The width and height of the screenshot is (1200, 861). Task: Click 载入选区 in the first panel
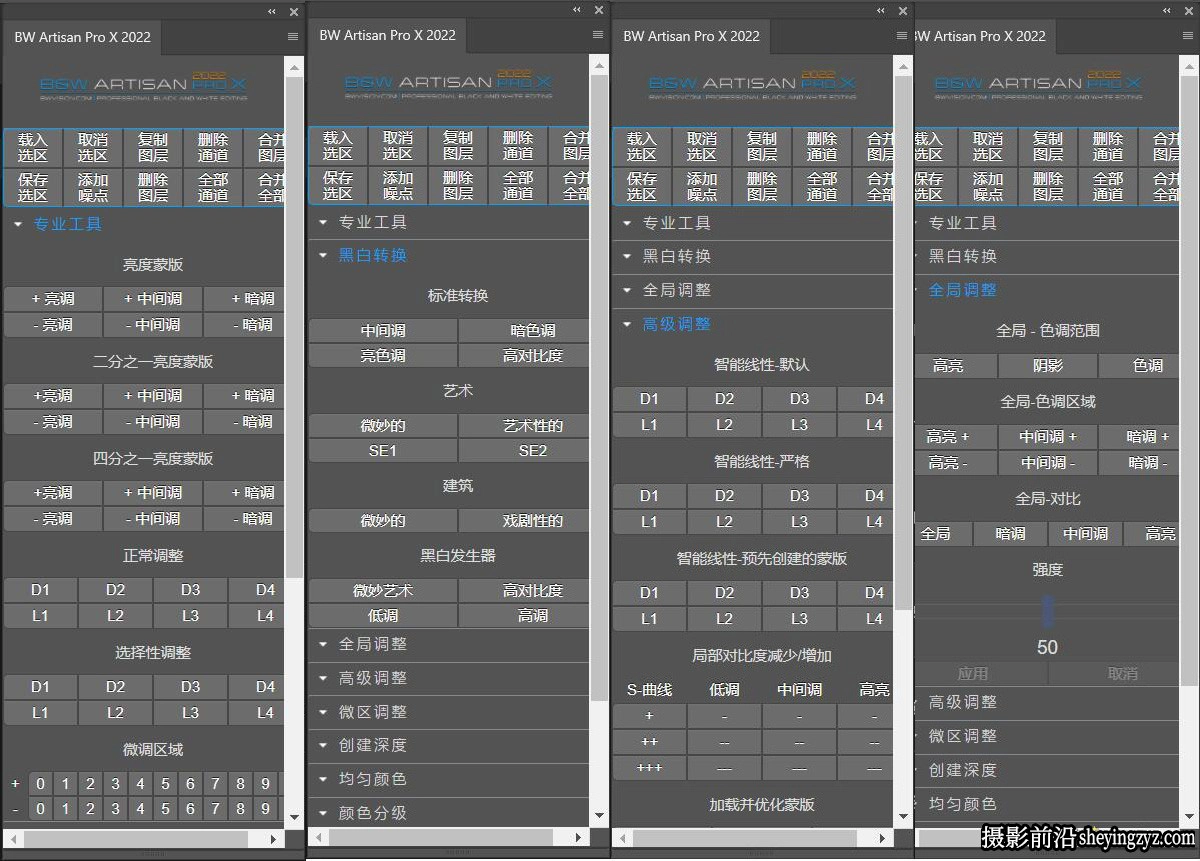coord(33,148)
